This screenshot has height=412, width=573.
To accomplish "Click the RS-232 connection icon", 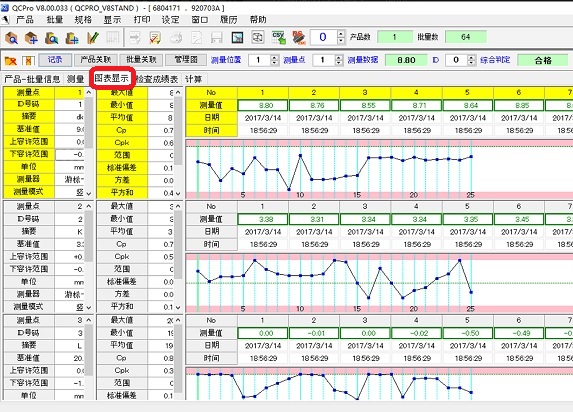I will [x=299, y=37].
